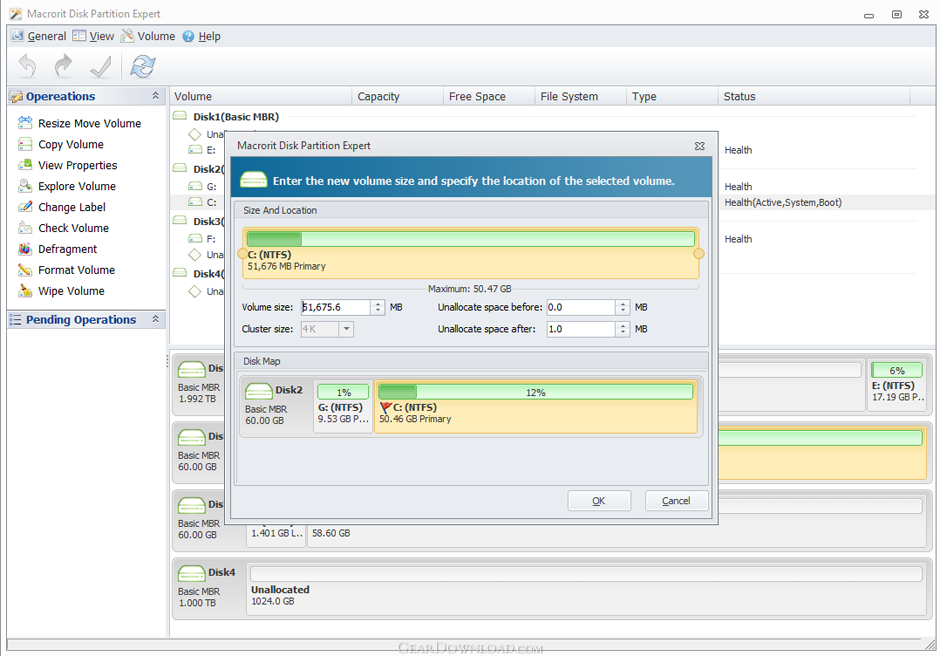This screenshot has width=940, height=656.
Task: Click the G: volume icon in list
Action: click(x=195, y=186)
